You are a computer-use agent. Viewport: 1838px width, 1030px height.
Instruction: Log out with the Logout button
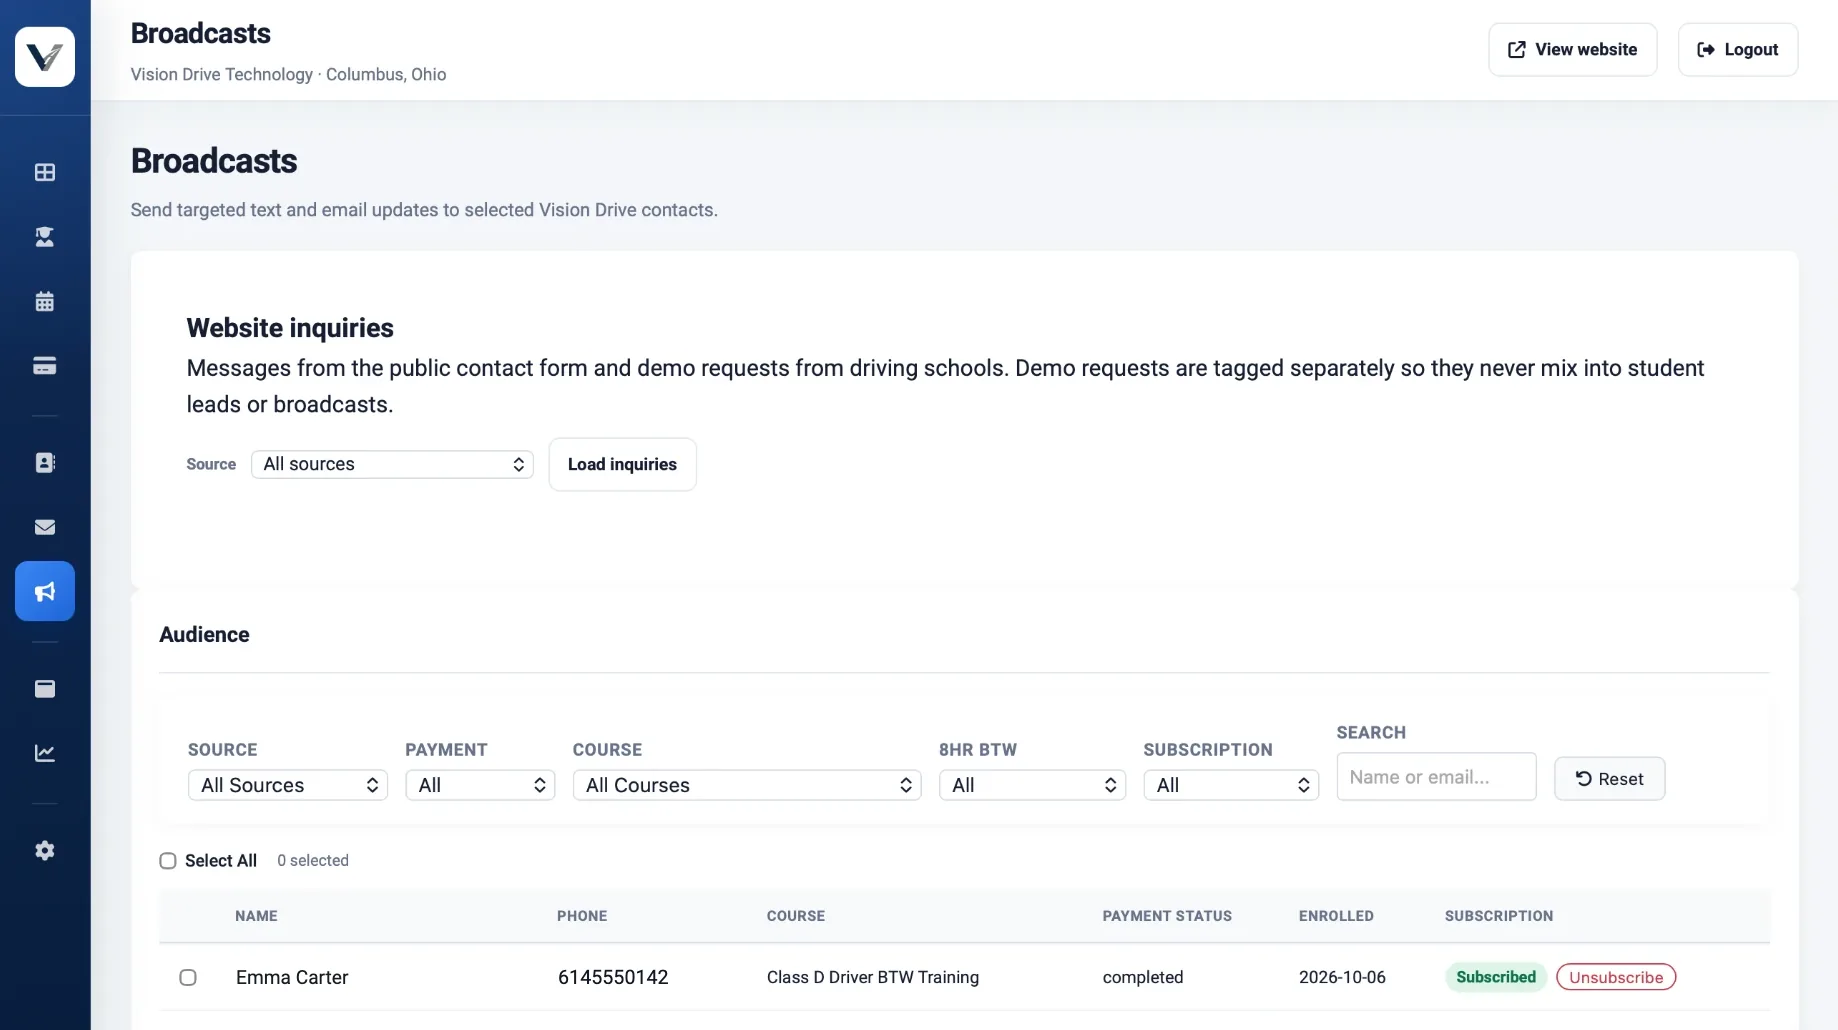1738,50
